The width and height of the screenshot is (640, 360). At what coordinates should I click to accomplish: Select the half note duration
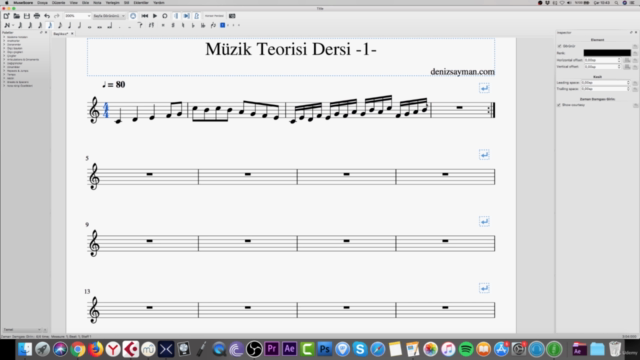click(x=79, y=25)
